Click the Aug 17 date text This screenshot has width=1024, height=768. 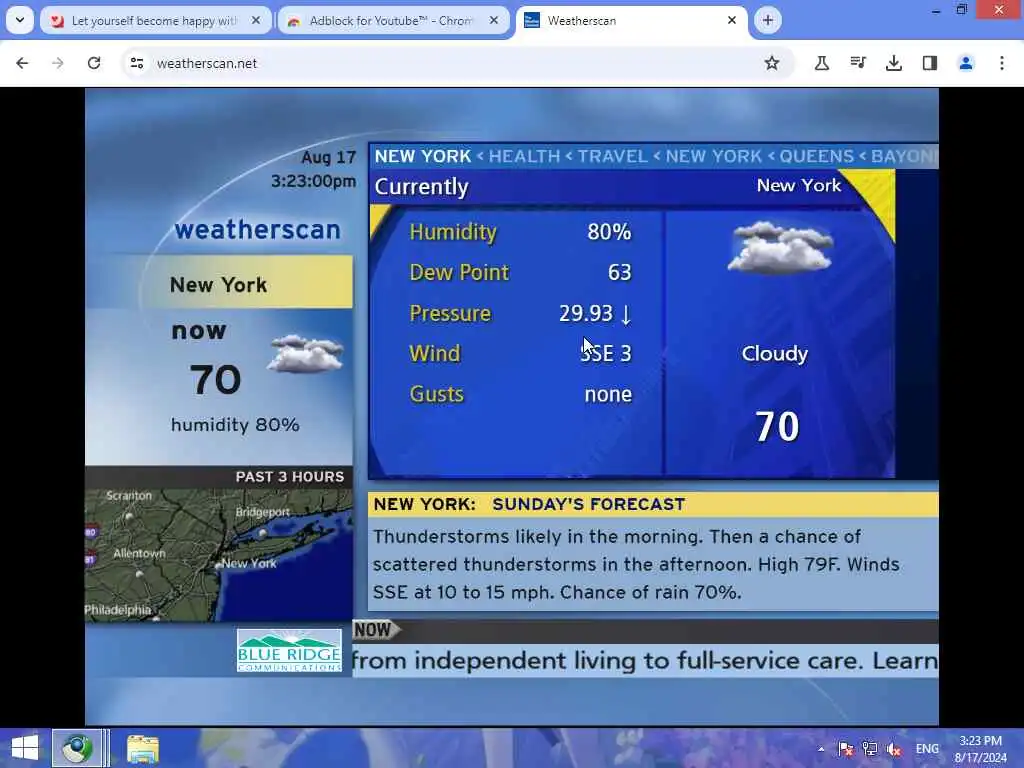tap(328, 157)
